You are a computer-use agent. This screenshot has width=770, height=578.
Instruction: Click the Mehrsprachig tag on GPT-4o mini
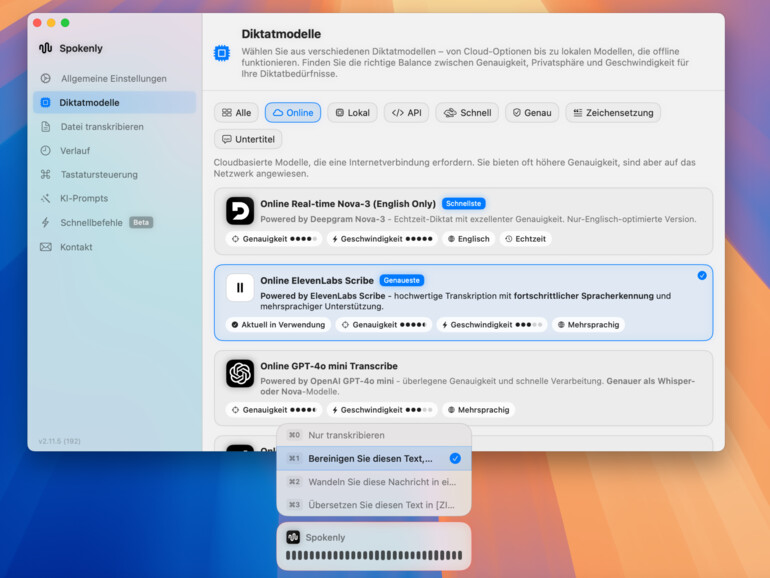(x=478, y=410)
